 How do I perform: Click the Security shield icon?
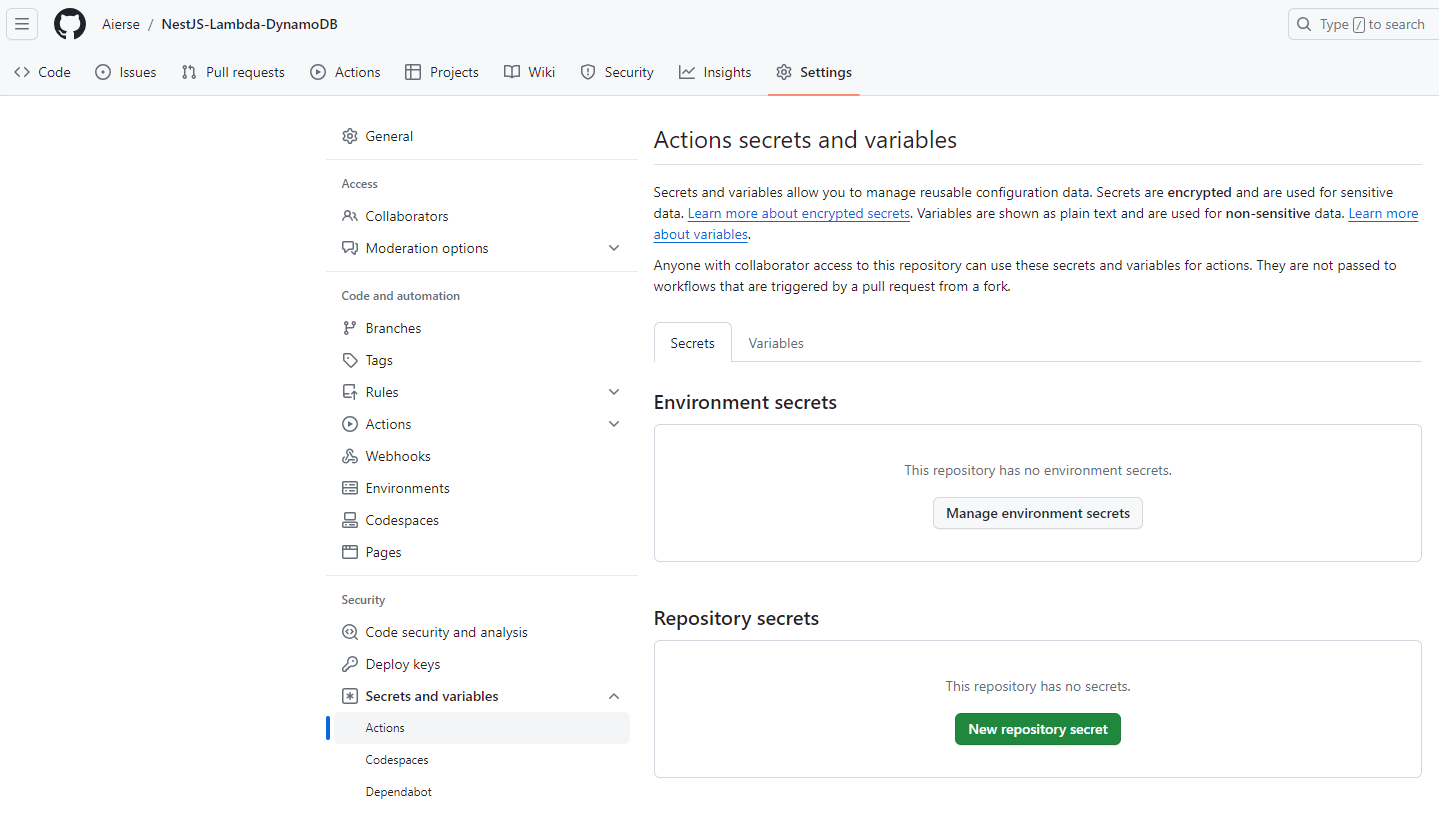[x=588, y=72]
